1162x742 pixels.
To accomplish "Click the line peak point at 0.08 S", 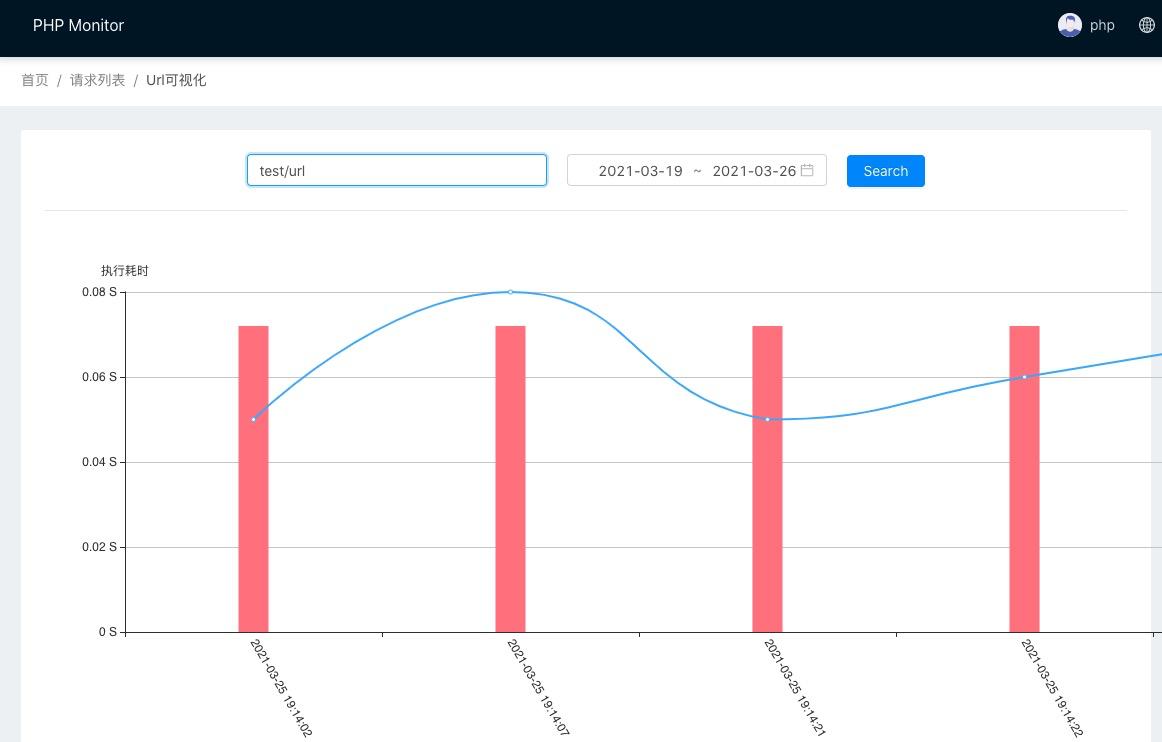I will pyautogui.click(x=510, y=292).
